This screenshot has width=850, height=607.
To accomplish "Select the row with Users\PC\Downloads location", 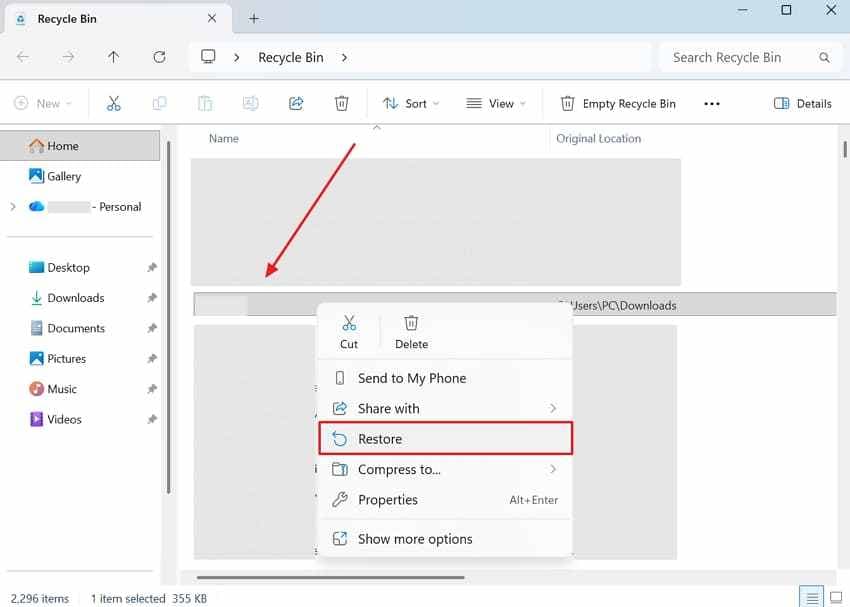I will (x=515, y=305).
